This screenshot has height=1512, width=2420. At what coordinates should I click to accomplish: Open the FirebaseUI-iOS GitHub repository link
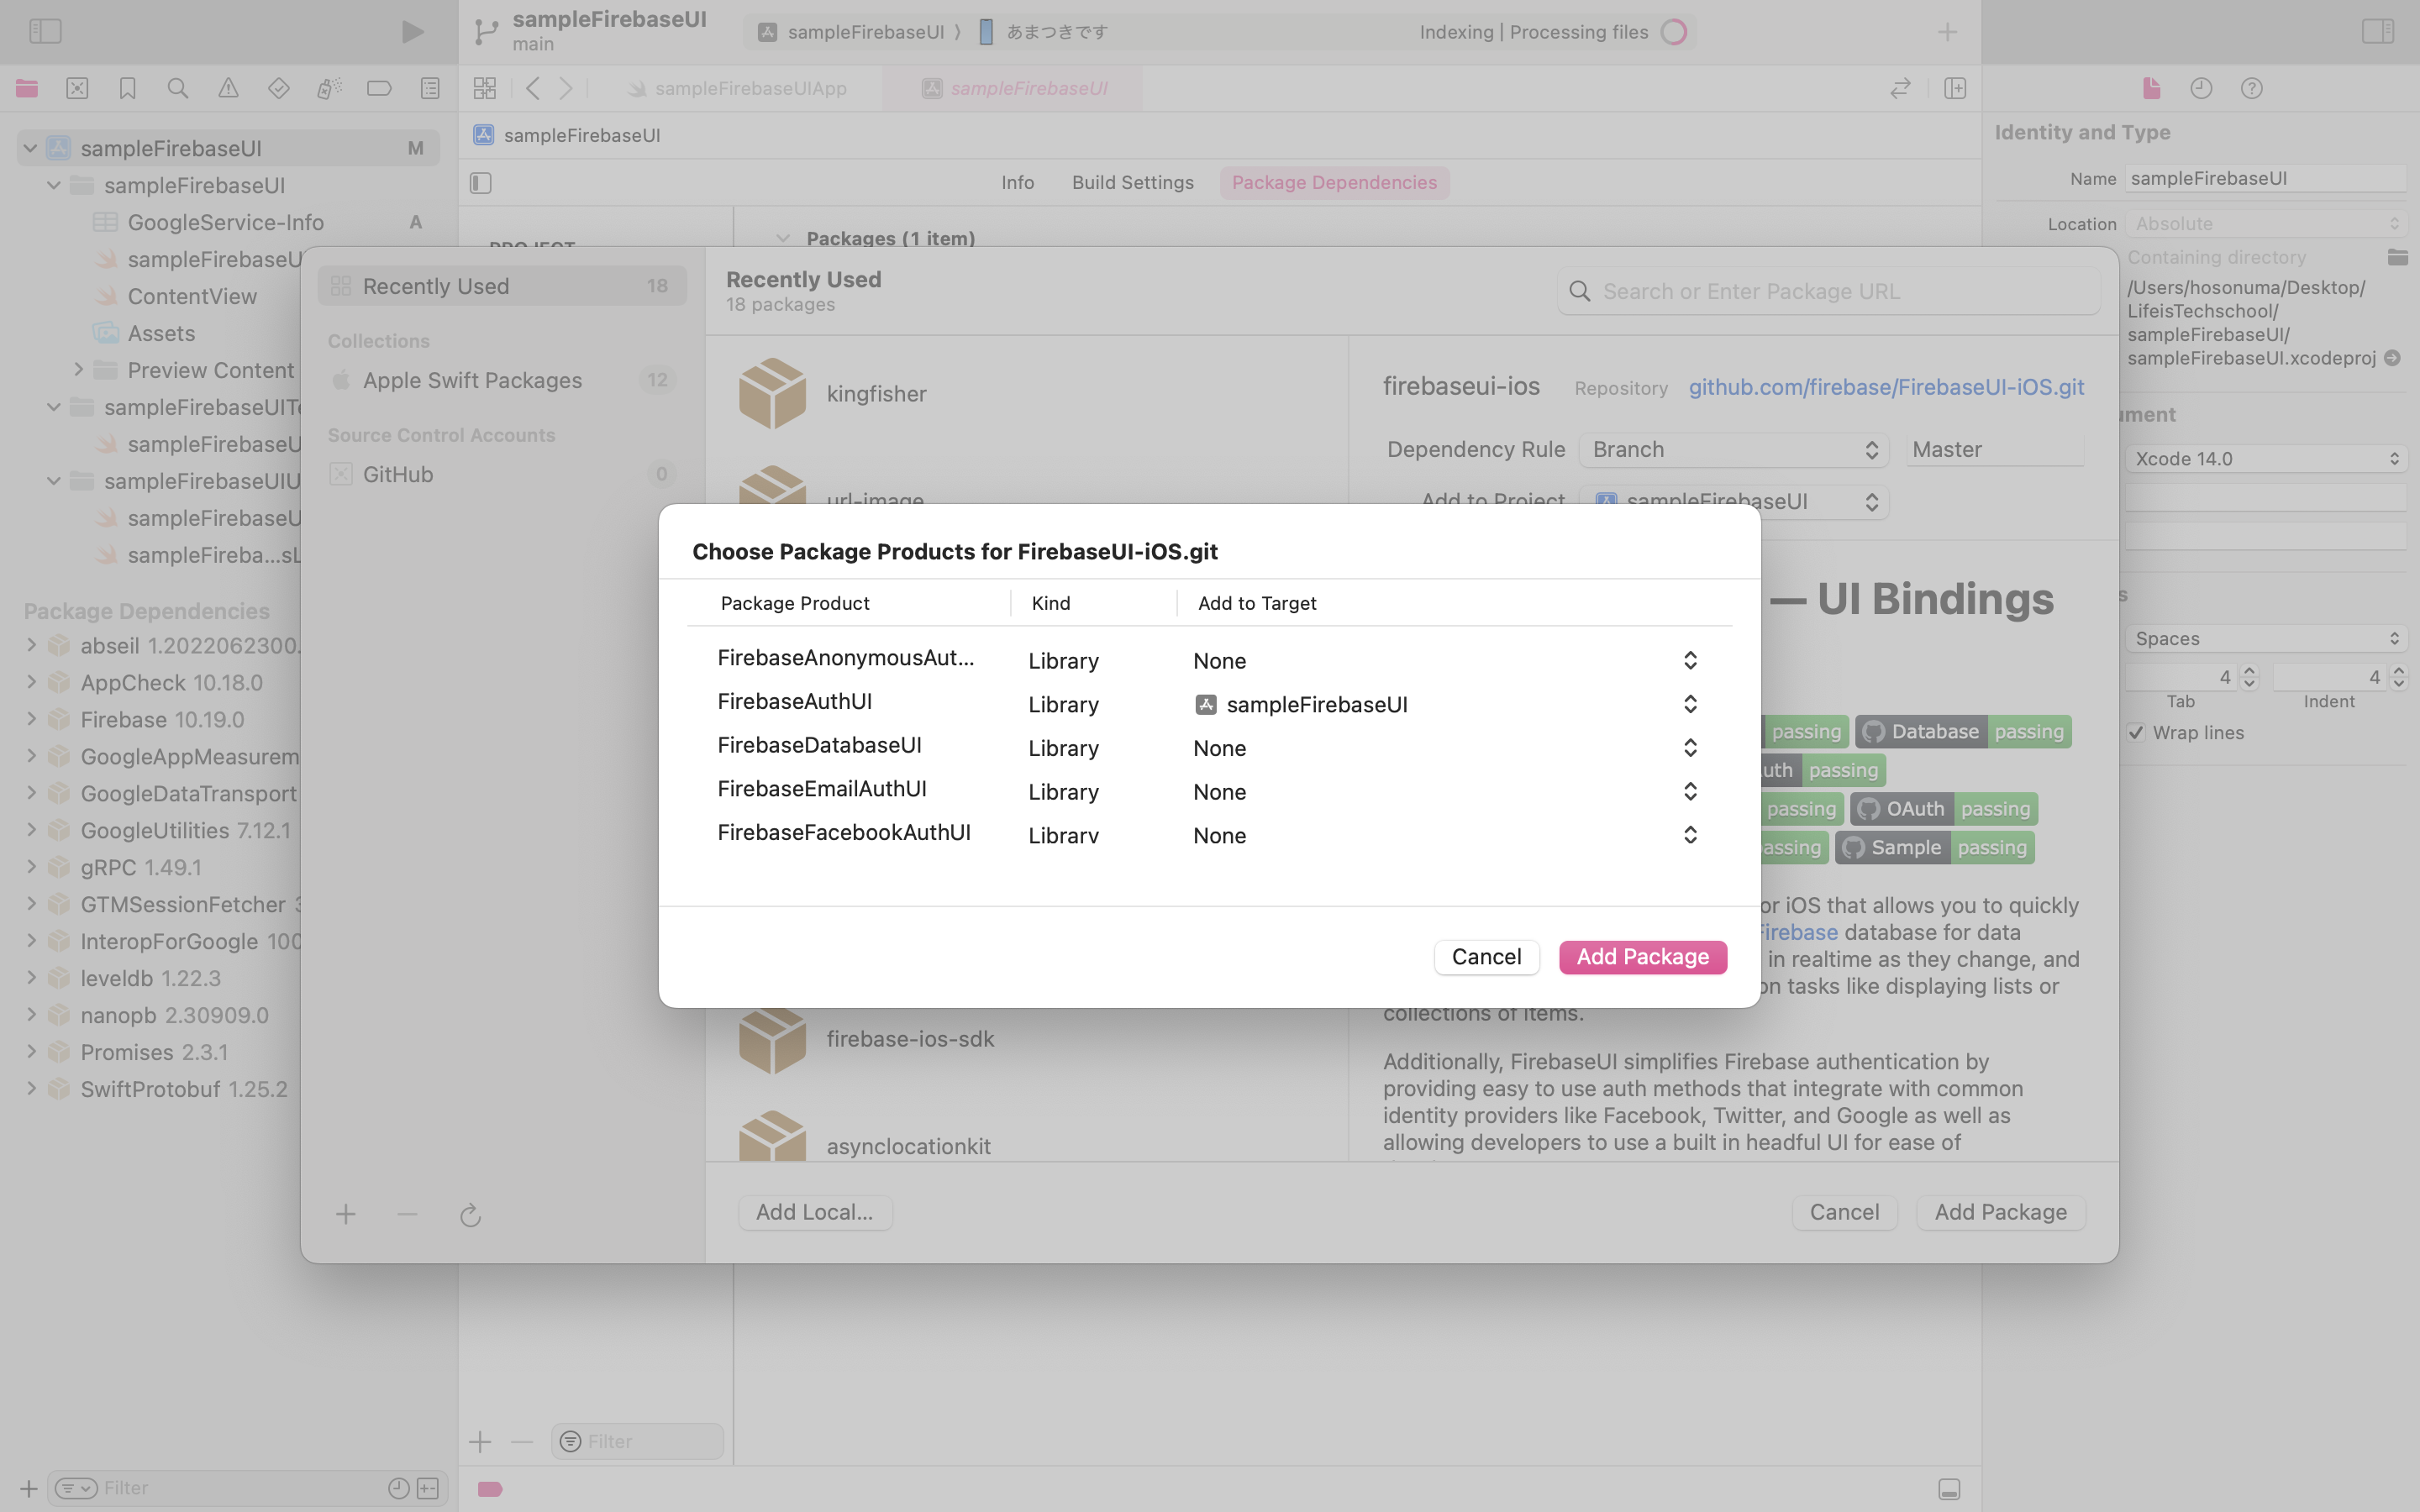pyautogui.click(x=1886, y=387)
